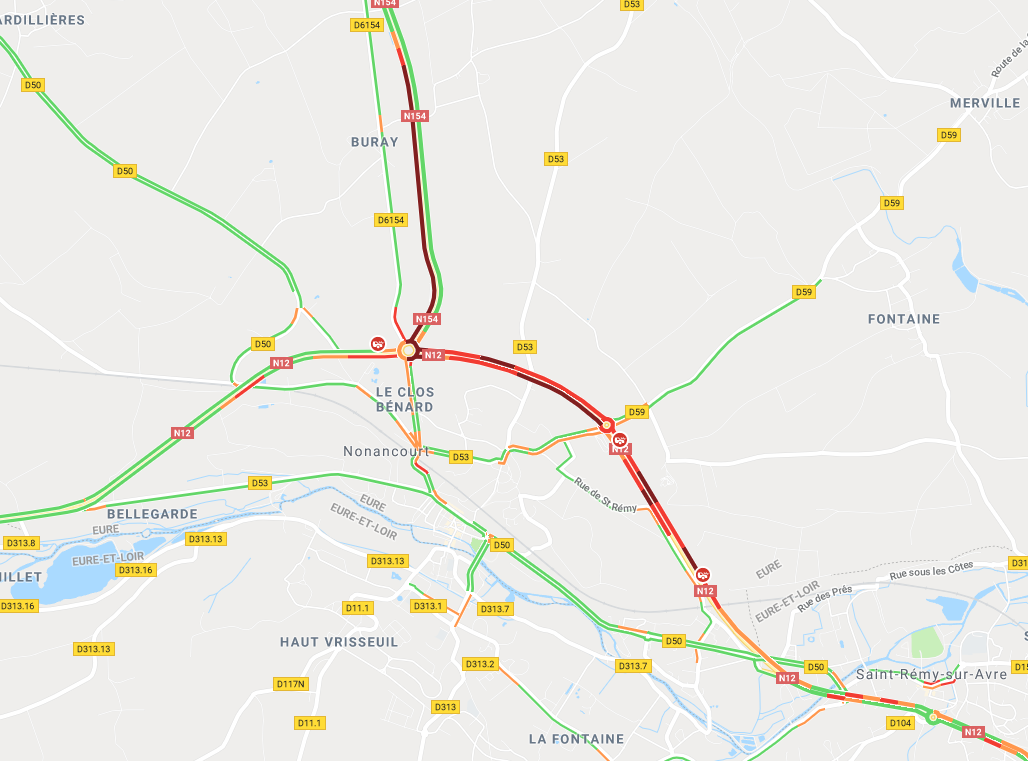
Task: Select the D313.8 road shield
Action: (x=21, y=543)
